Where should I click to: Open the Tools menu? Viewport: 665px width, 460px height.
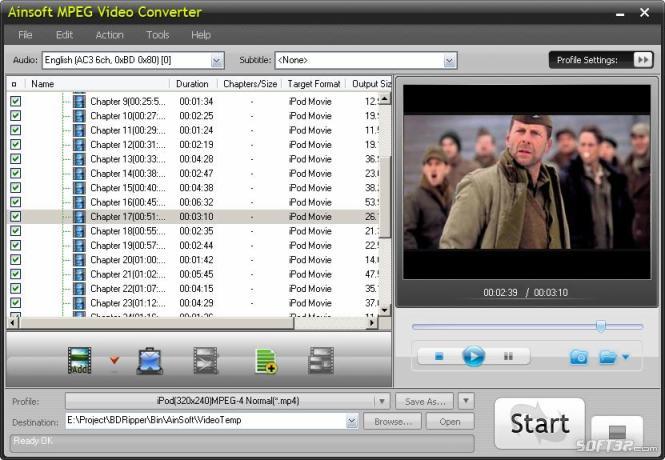pos(158,35)
